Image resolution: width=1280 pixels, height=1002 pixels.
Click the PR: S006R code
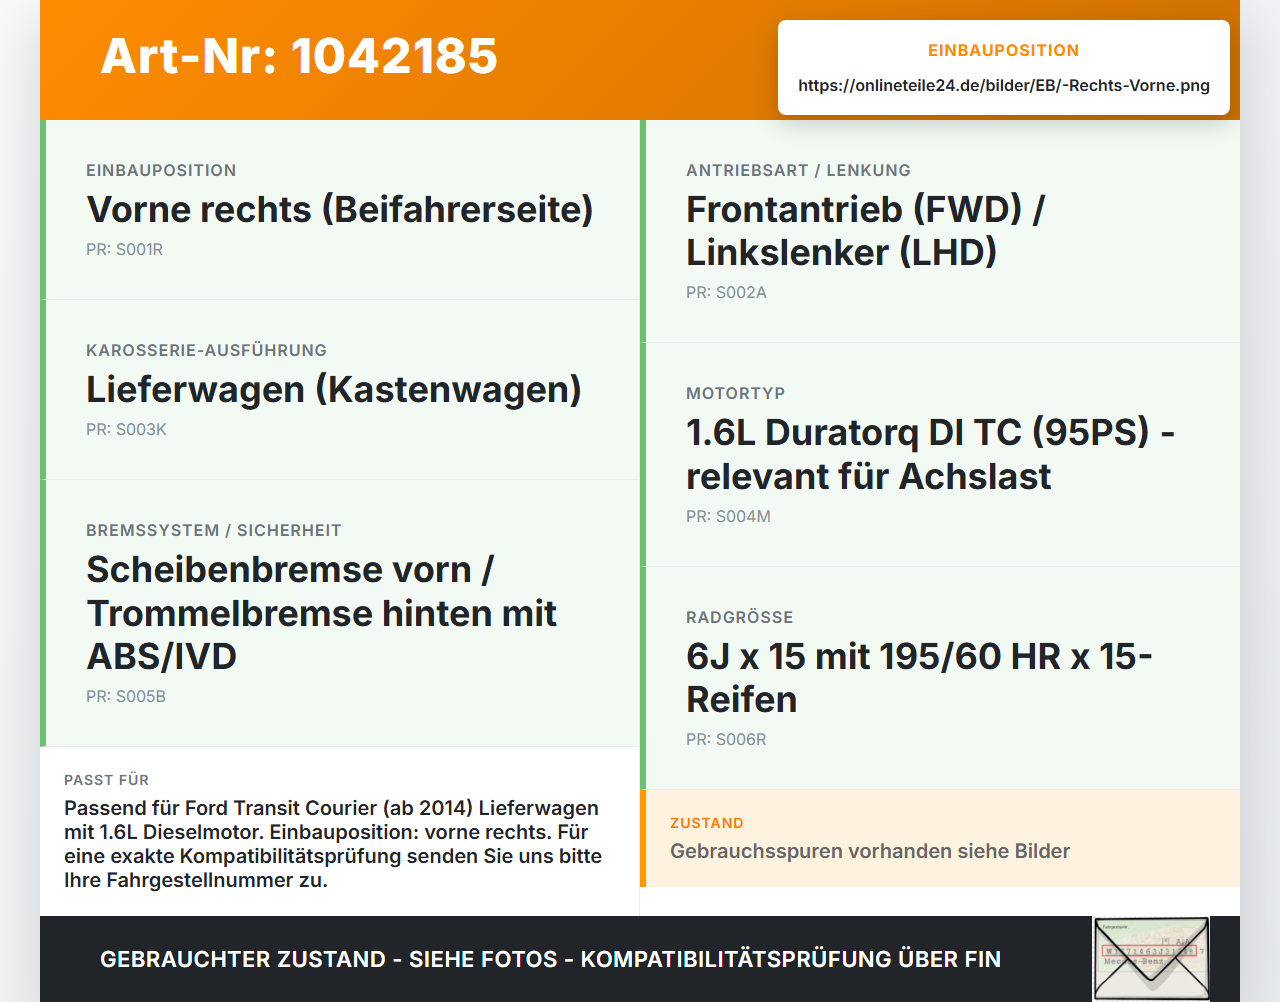pos(726,739)
